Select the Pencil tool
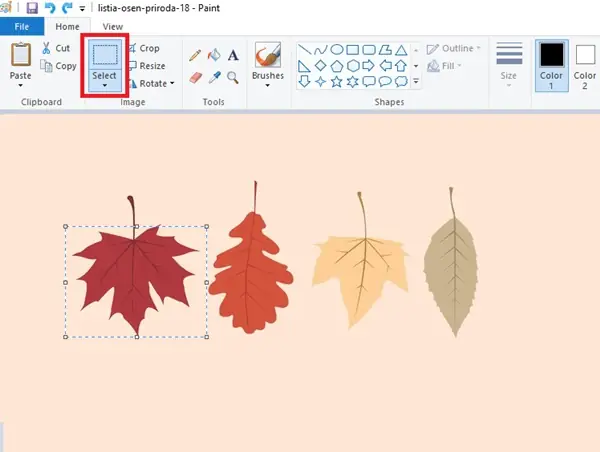Viewport: 600px width, 452px height. pos(195,55)
